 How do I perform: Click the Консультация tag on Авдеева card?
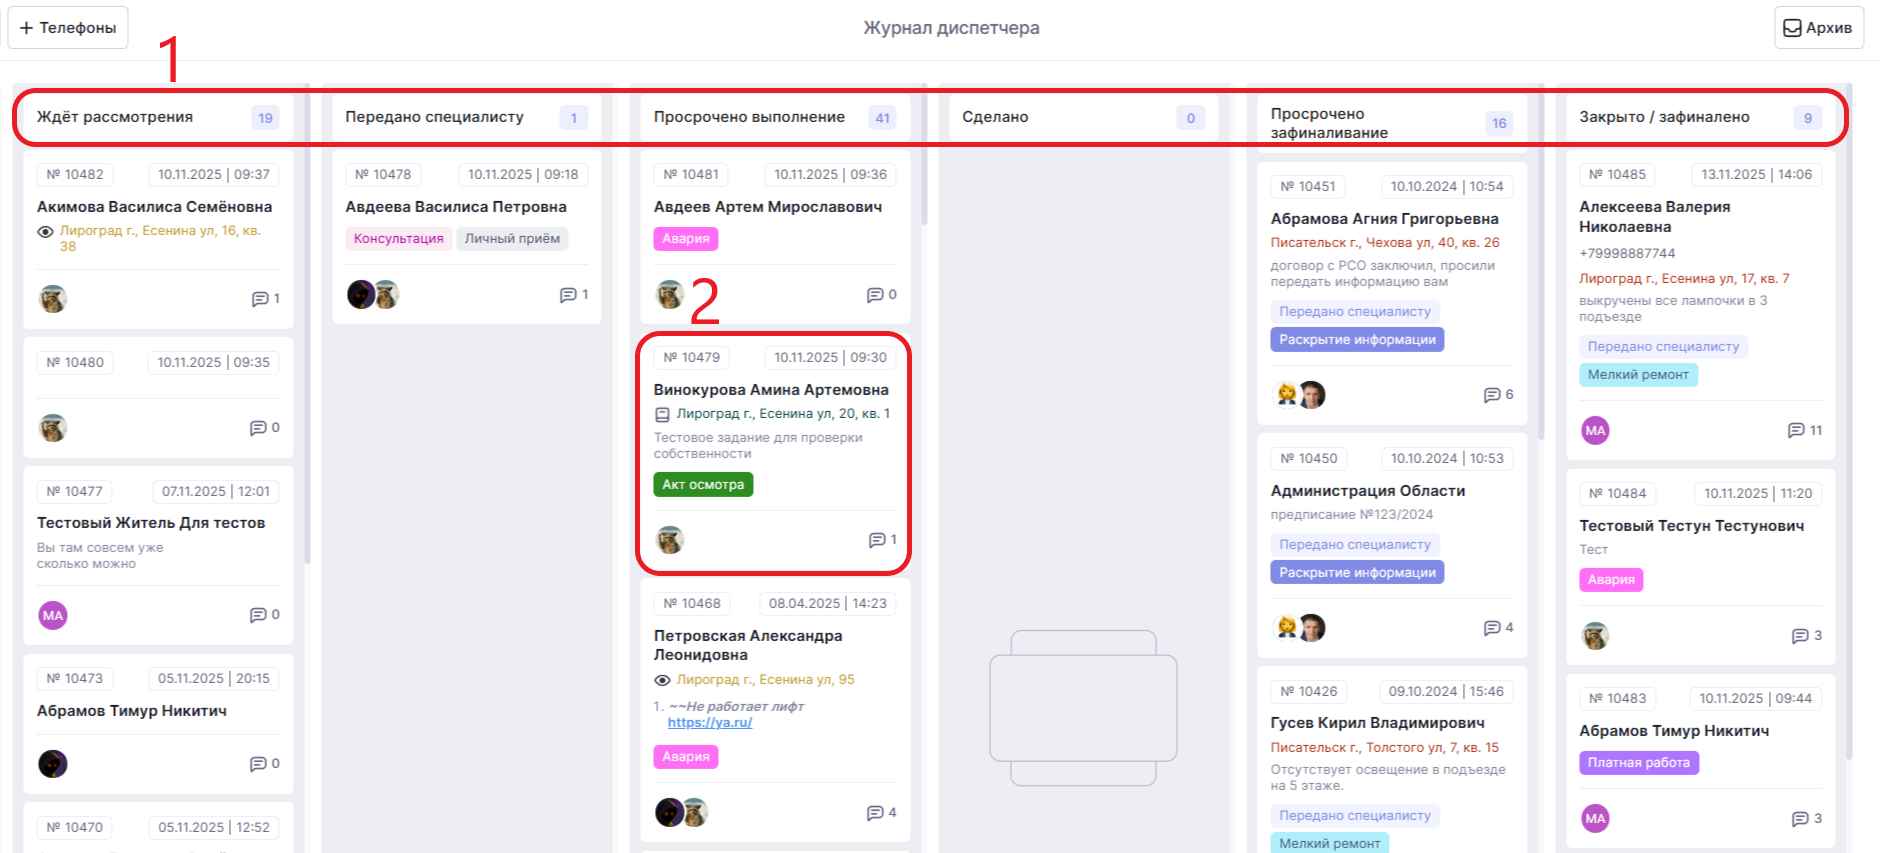[x=398, y=239]
